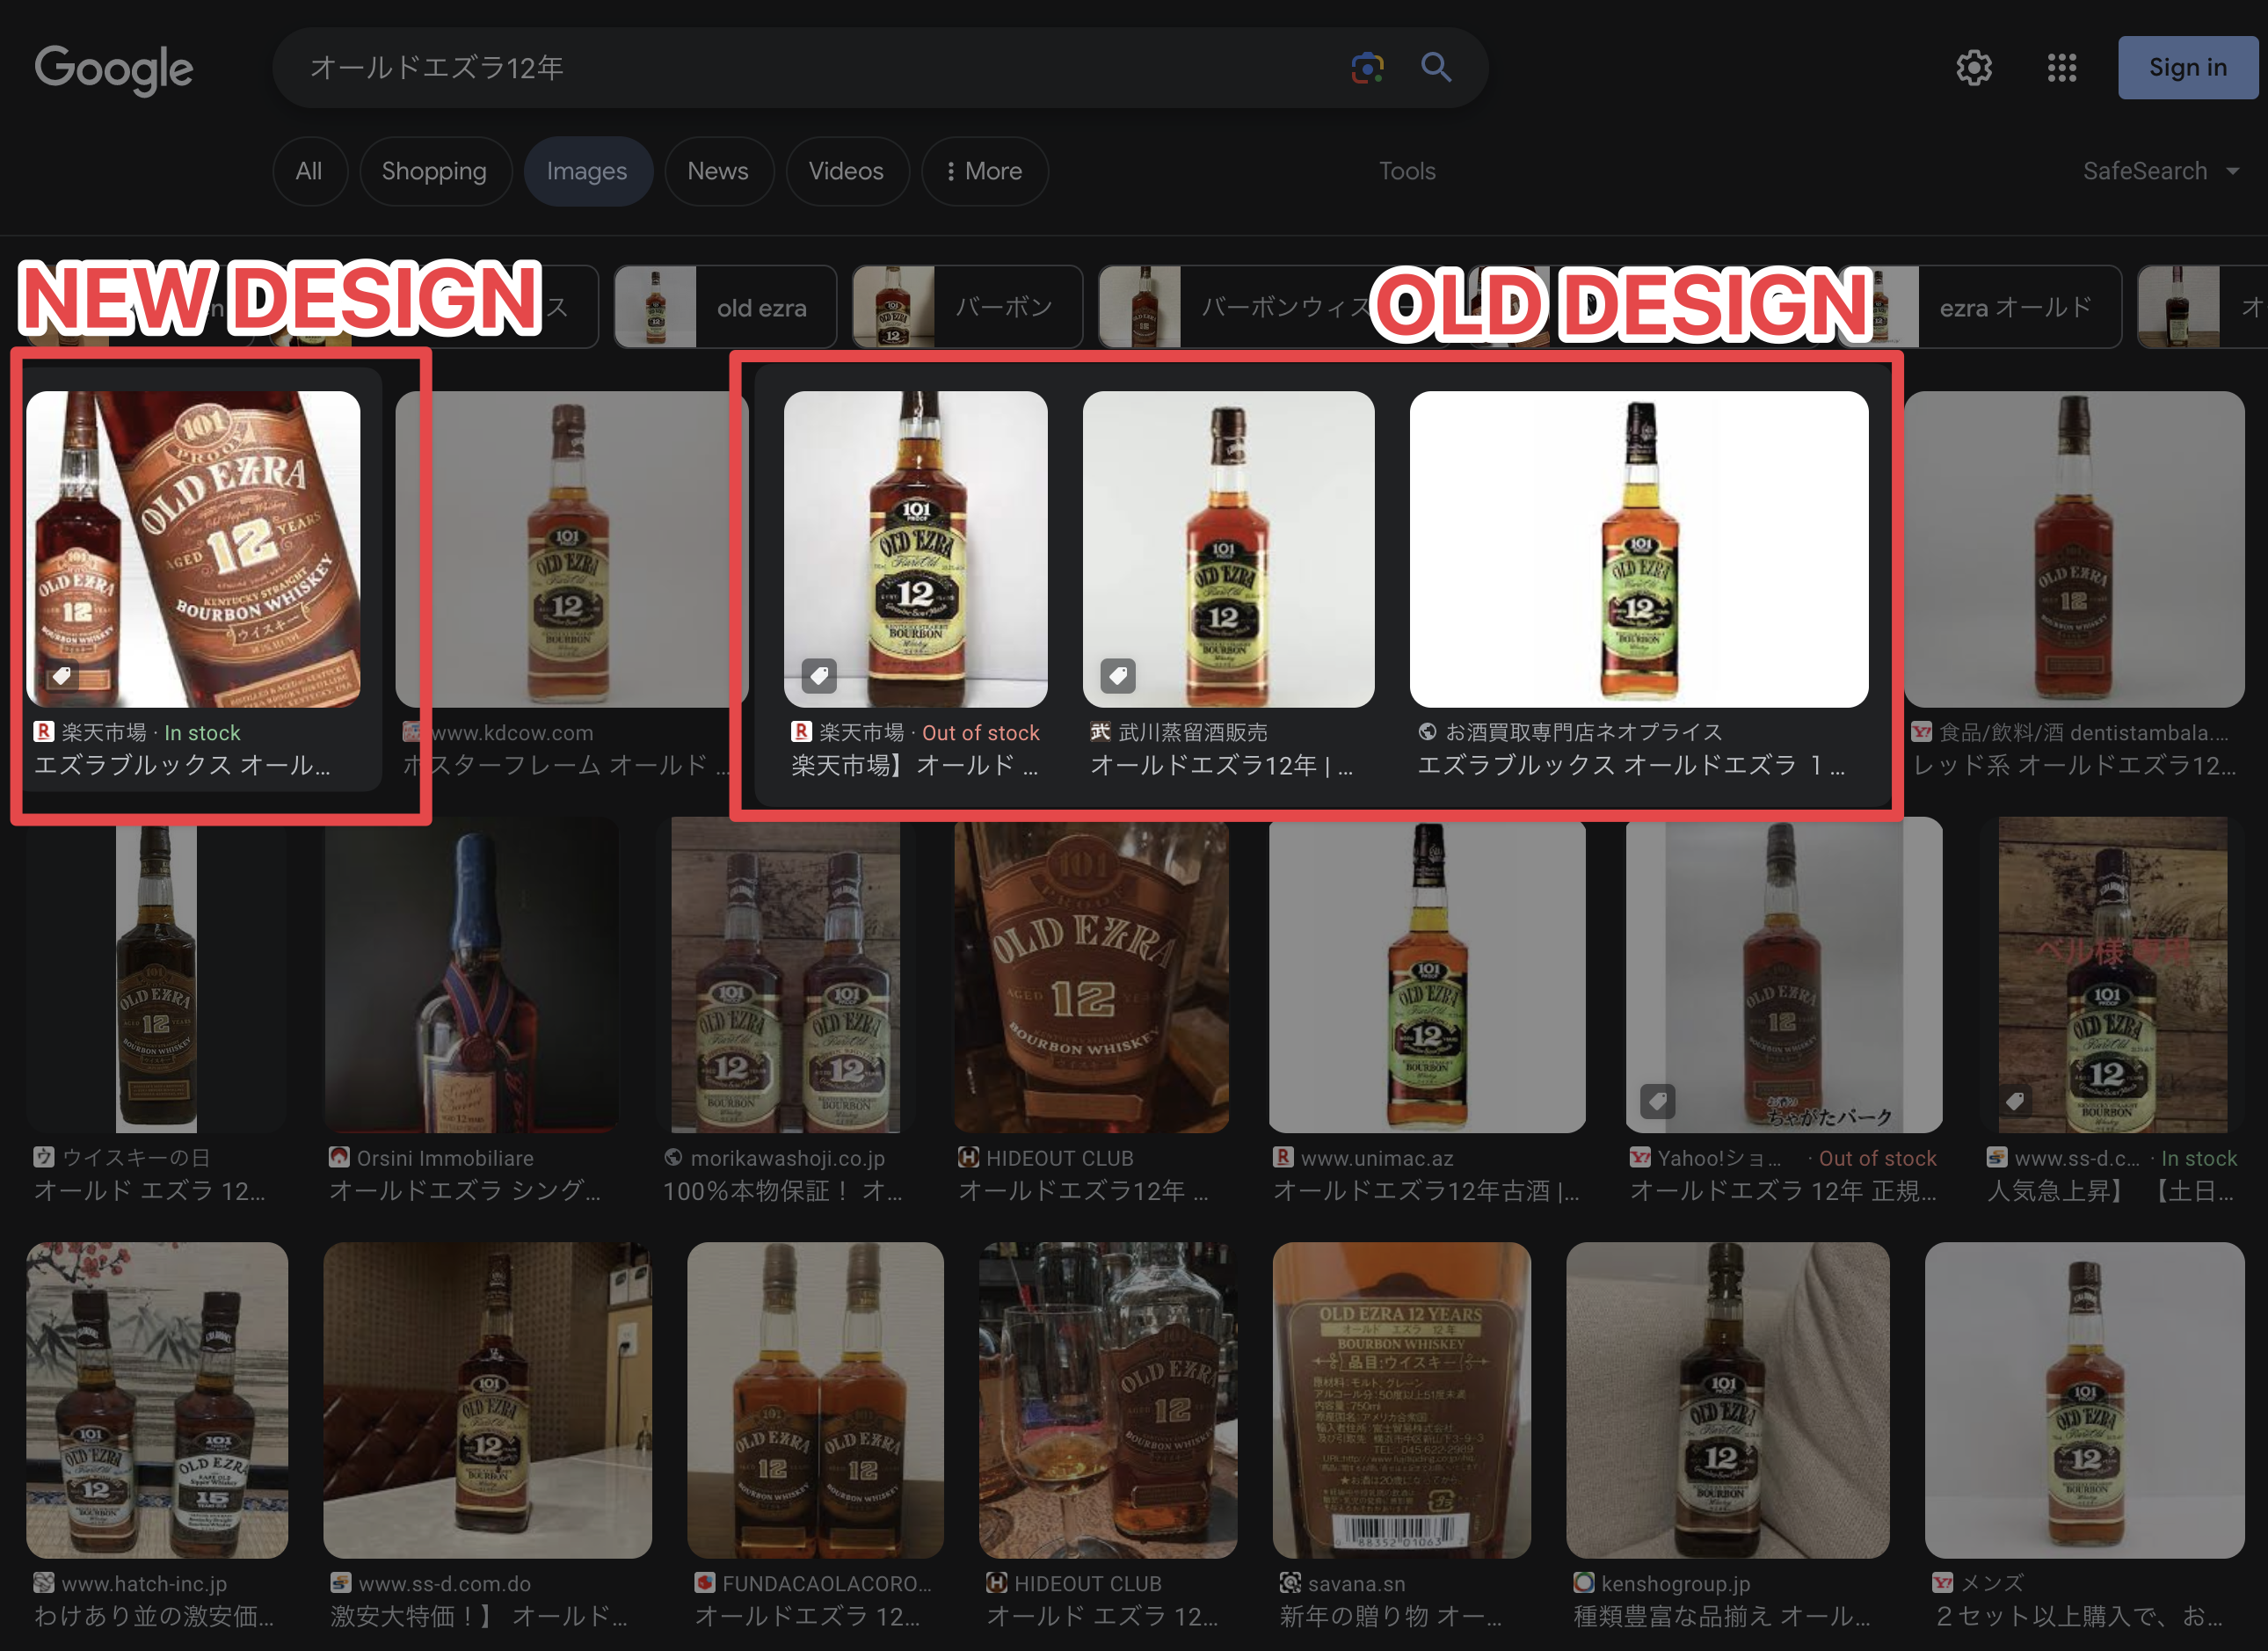Expand the SafeSearch dropdown

point(2161,171)
